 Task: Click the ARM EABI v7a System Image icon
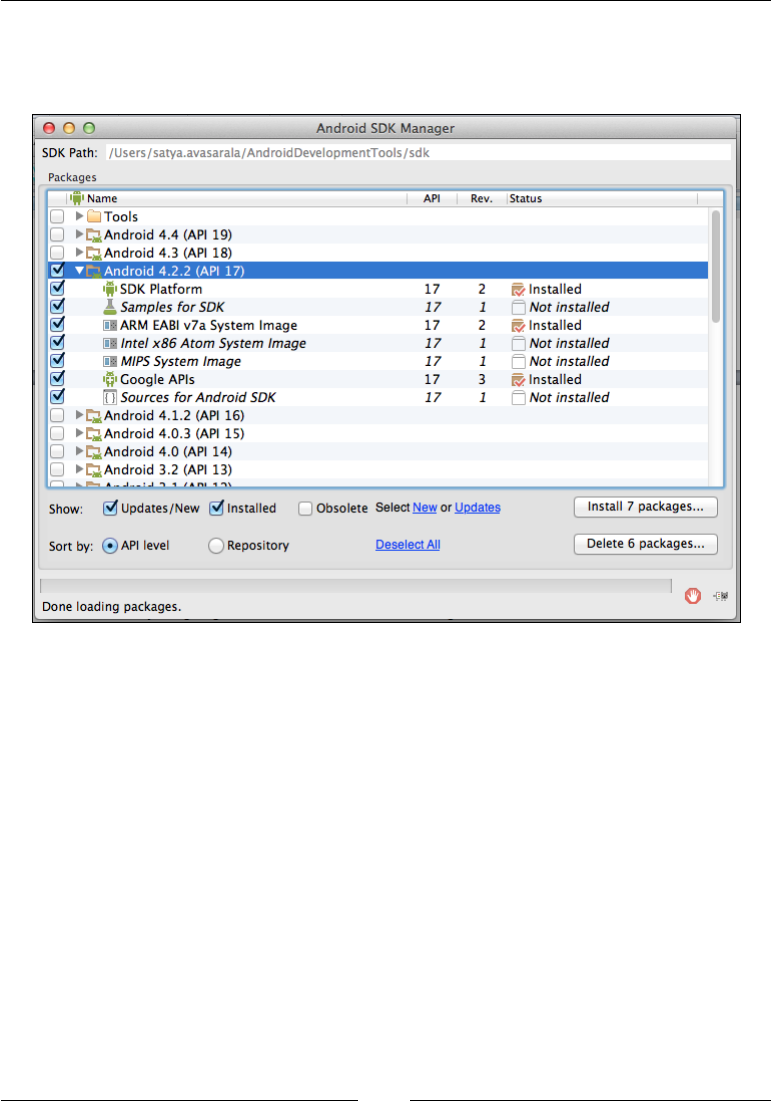tap(110, 326)
